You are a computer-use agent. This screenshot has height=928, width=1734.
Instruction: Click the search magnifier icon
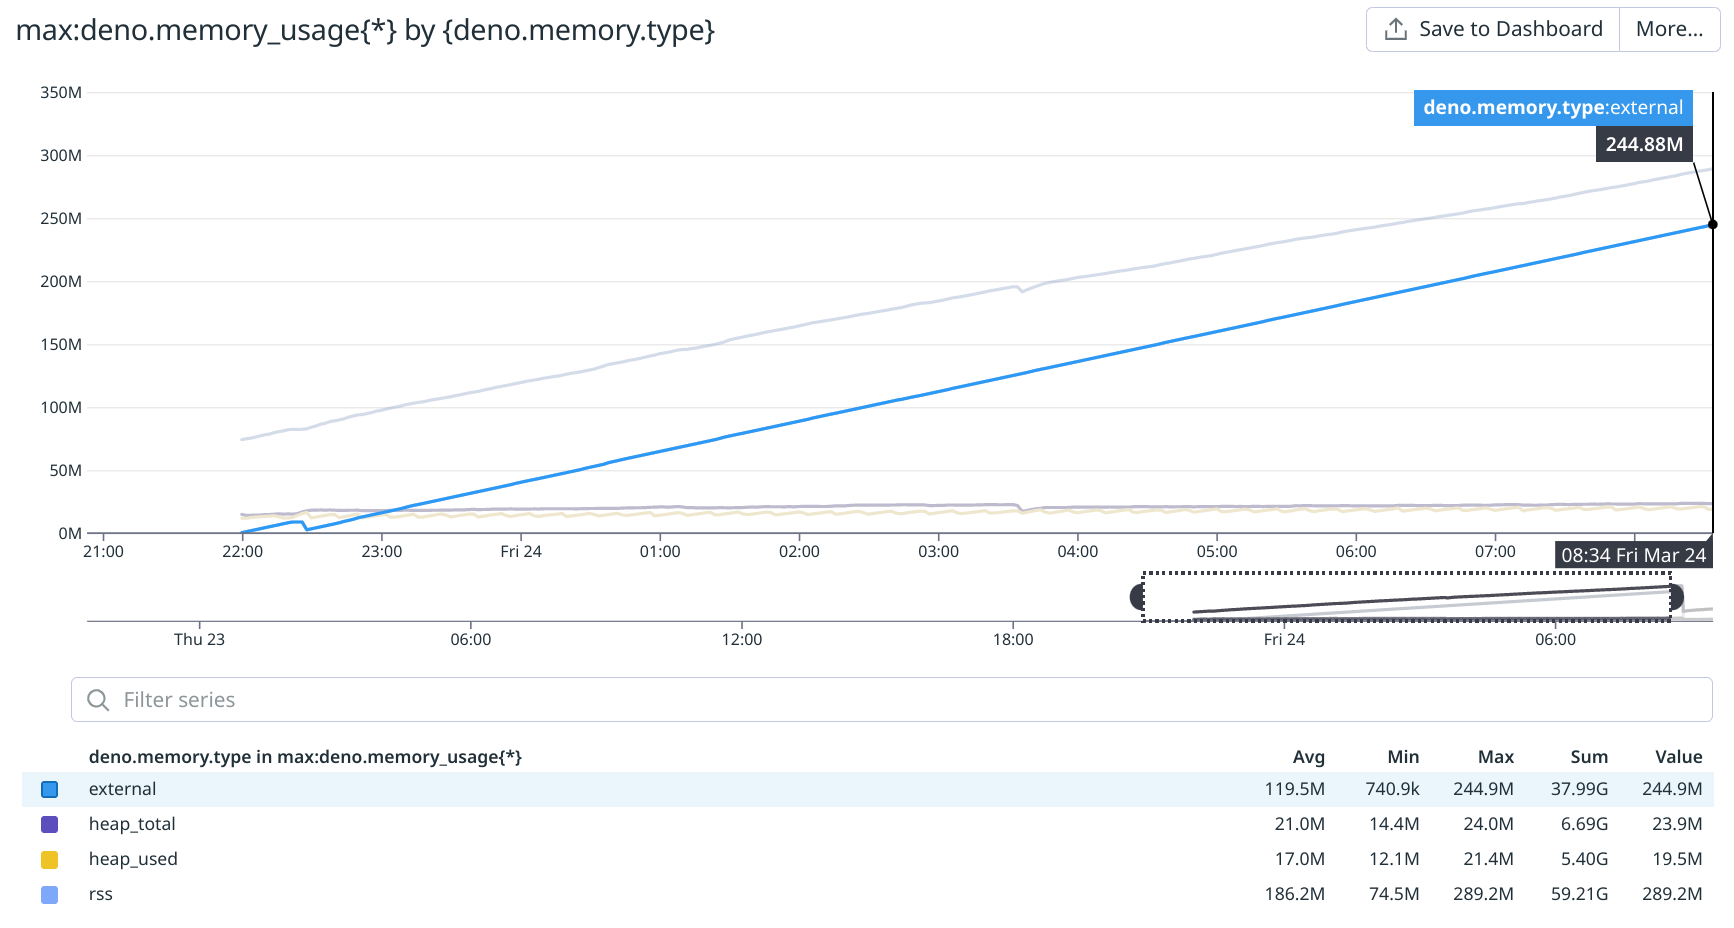98,700
